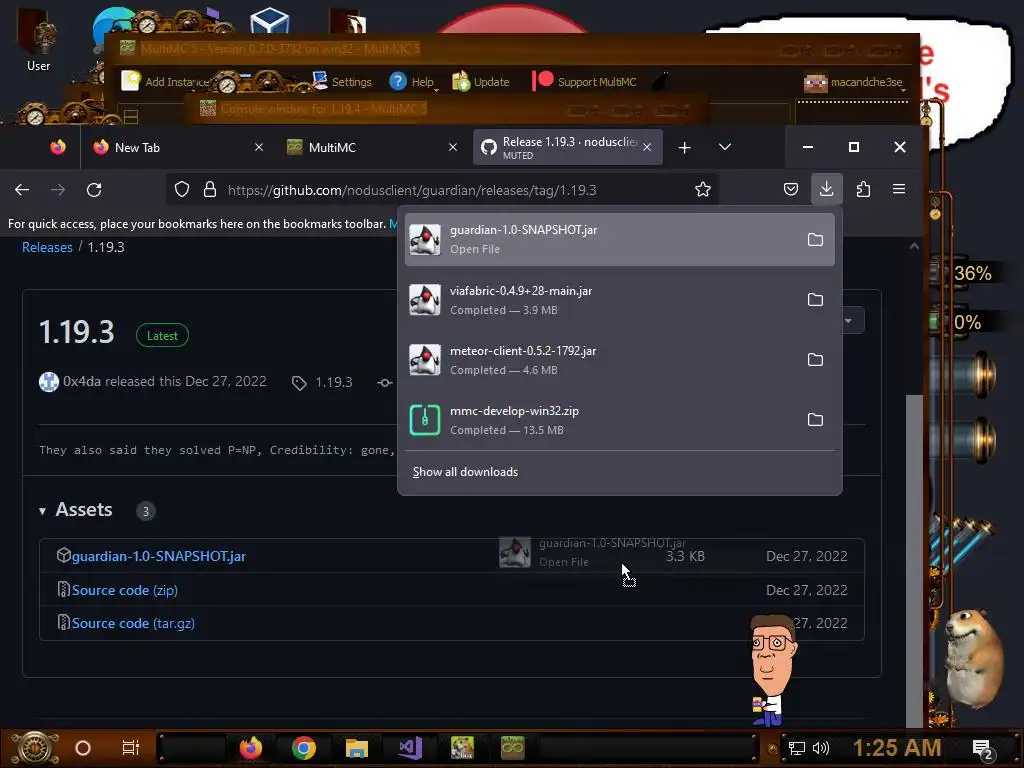Viewport: 1024px width, 768px height.
Task: Launch Firefox from the taskbar
Action: (250, 748)
